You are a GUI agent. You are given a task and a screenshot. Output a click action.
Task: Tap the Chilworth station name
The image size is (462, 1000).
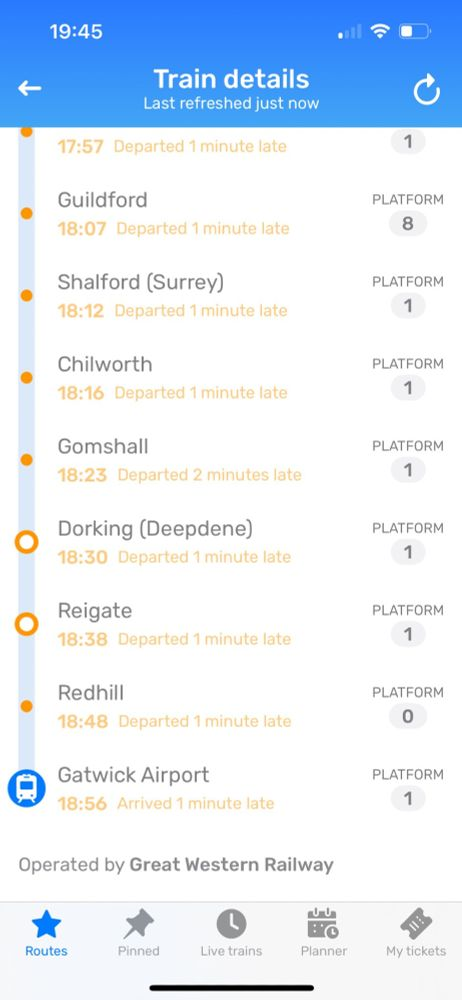105,364
